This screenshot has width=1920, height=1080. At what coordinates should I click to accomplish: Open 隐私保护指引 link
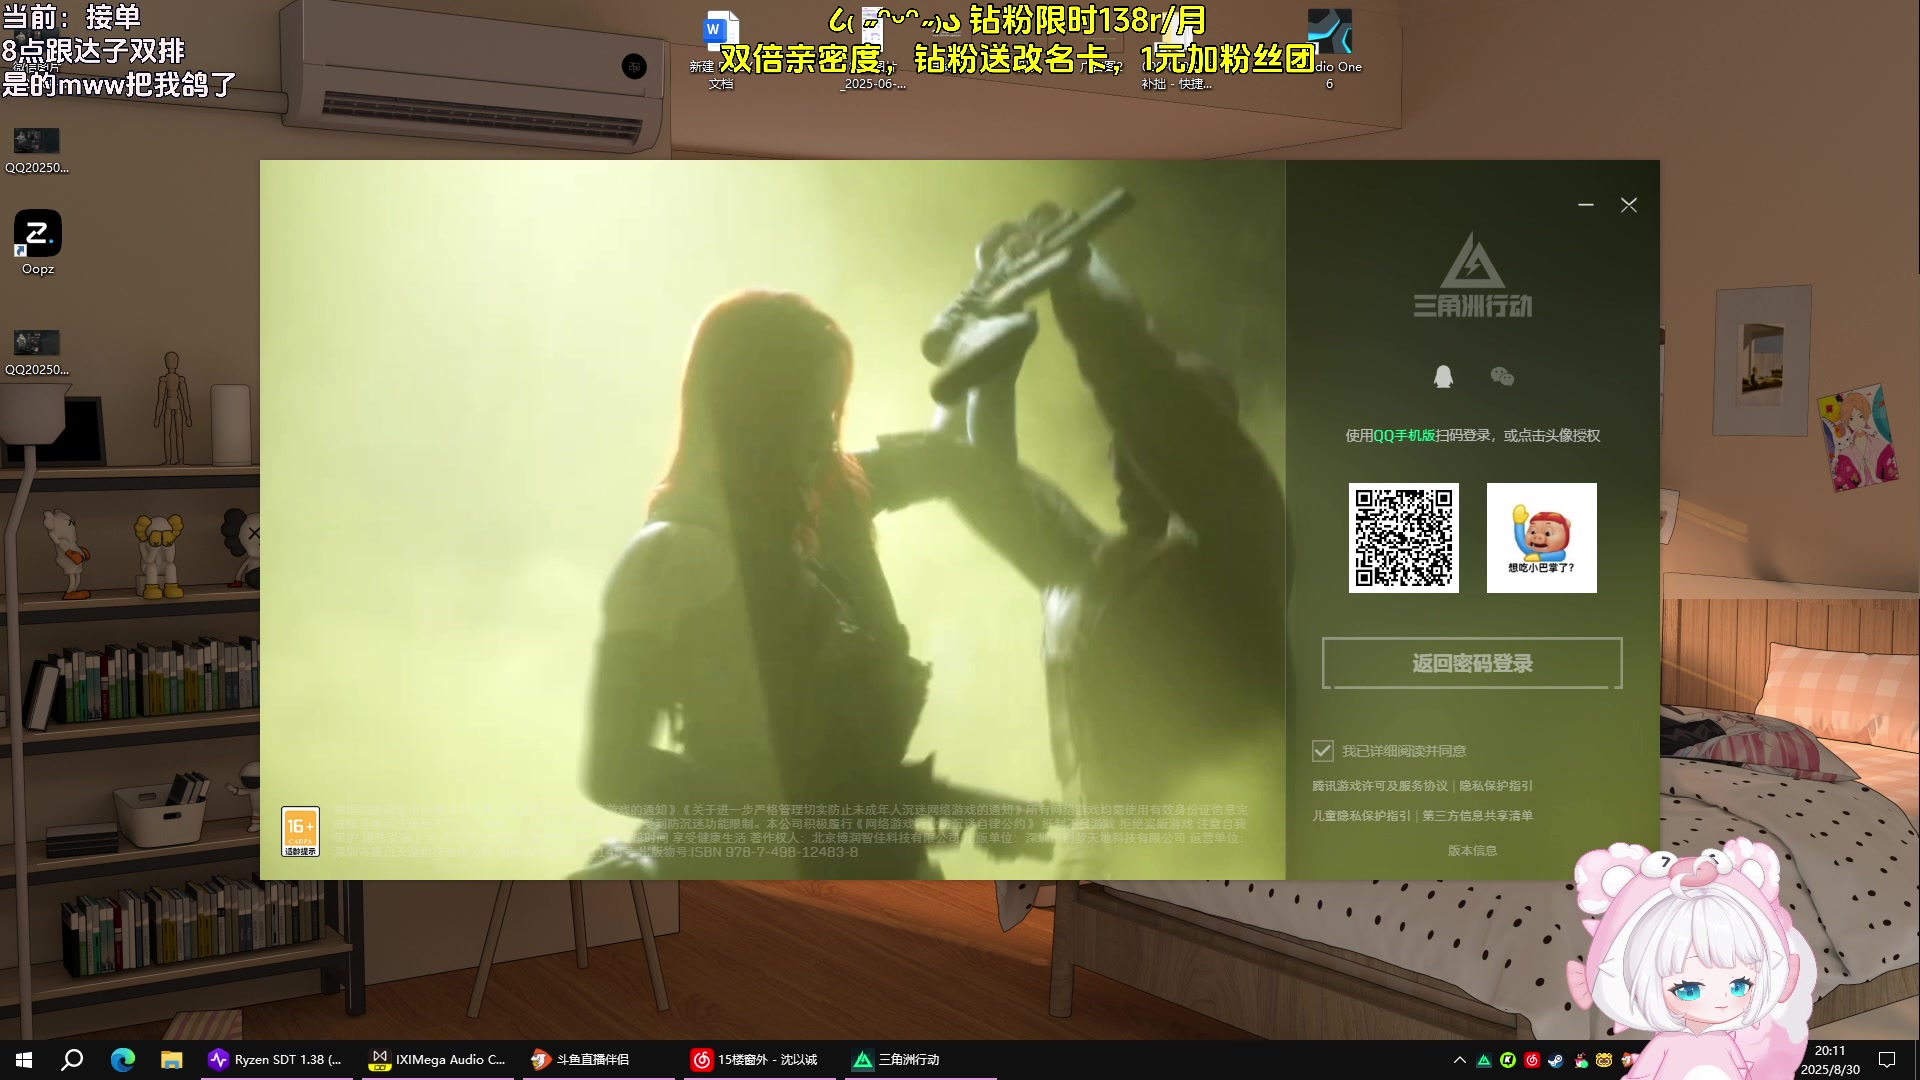[1496, 786]
